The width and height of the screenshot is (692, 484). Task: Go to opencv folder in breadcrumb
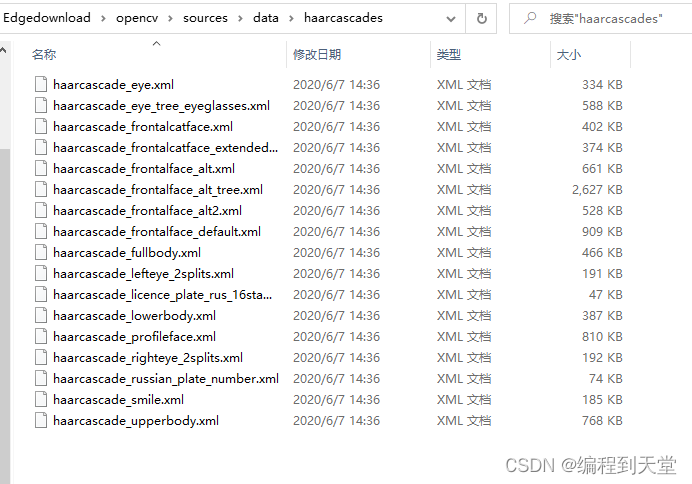[x=137, y=18]
